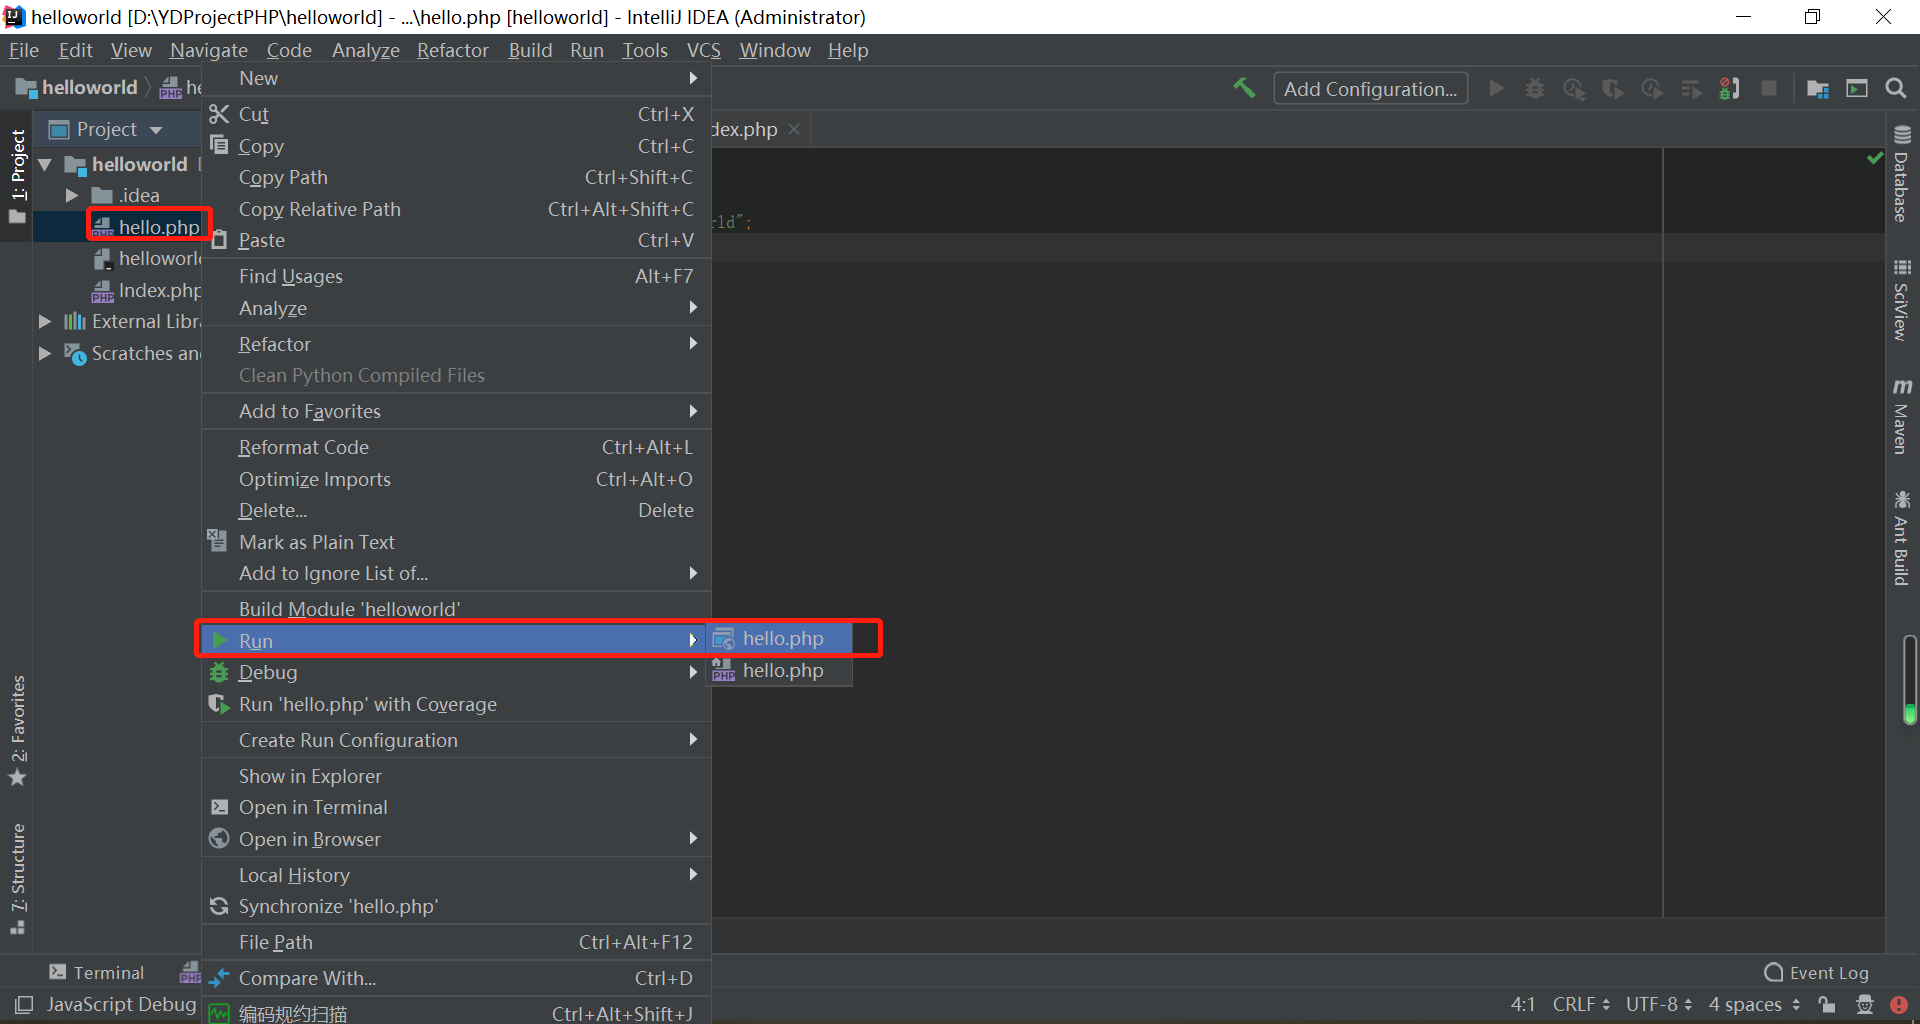Image resolution: width=1920 pixels, height=1024 pixels.
Task: Open the Refactor menu in menu bar
Action: (453, 50)
